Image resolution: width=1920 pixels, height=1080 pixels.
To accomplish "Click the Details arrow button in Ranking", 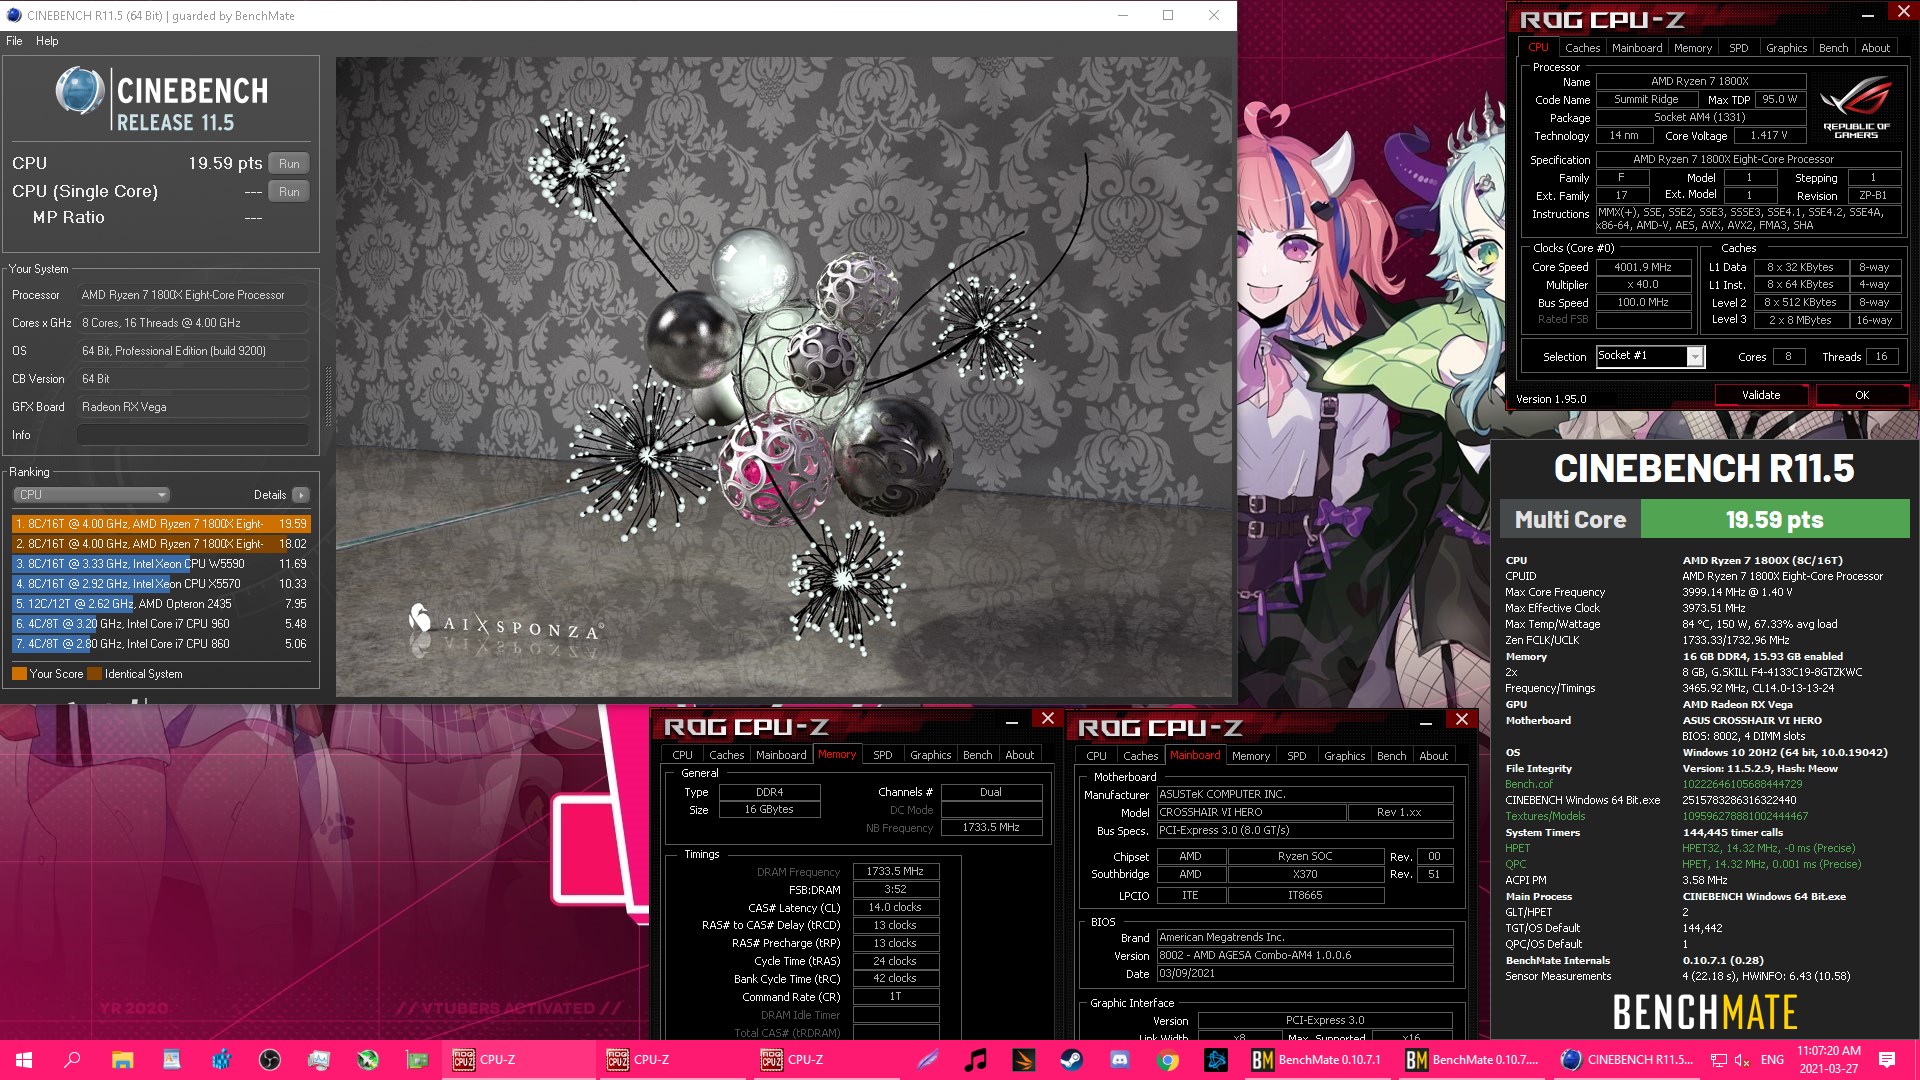I will 301,495.
